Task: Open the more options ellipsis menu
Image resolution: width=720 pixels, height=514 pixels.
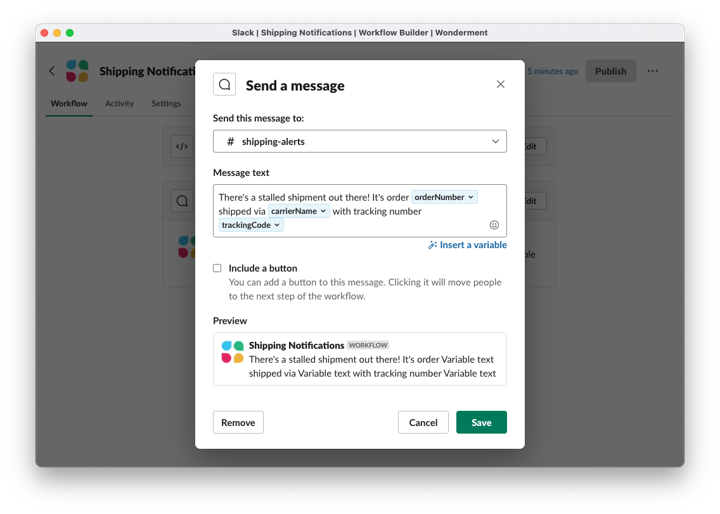Action: coord(652,71)
